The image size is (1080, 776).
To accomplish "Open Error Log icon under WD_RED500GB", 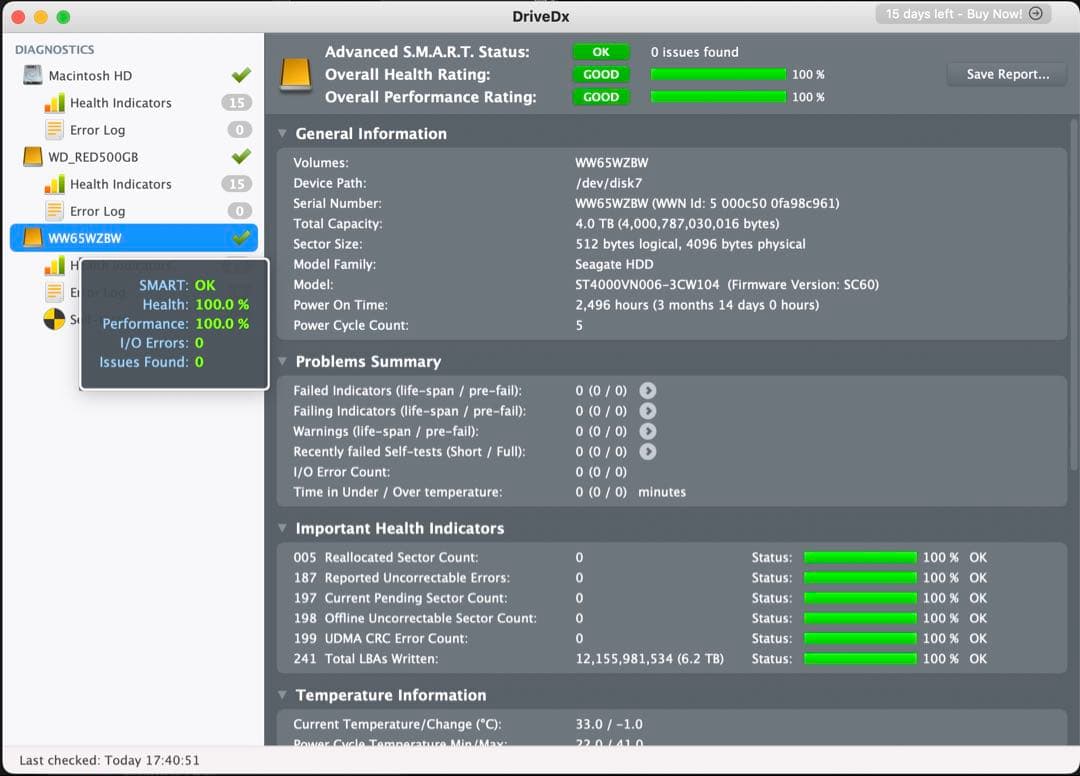I will [54, 211].
